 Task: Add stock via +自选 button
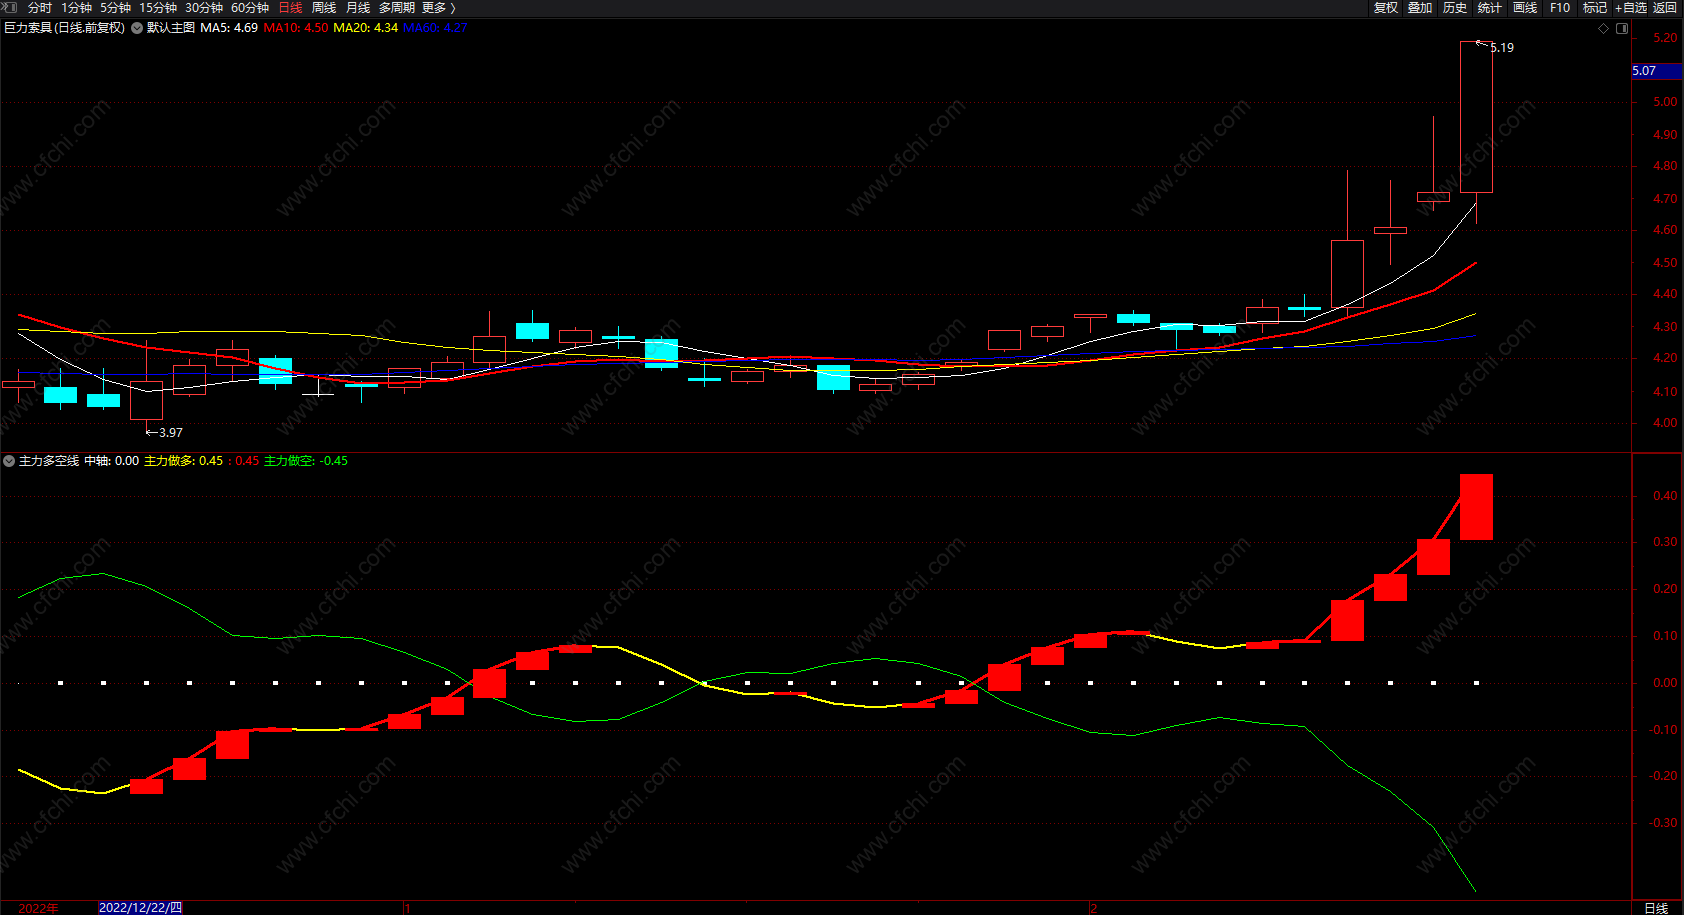coord(1631,8)
